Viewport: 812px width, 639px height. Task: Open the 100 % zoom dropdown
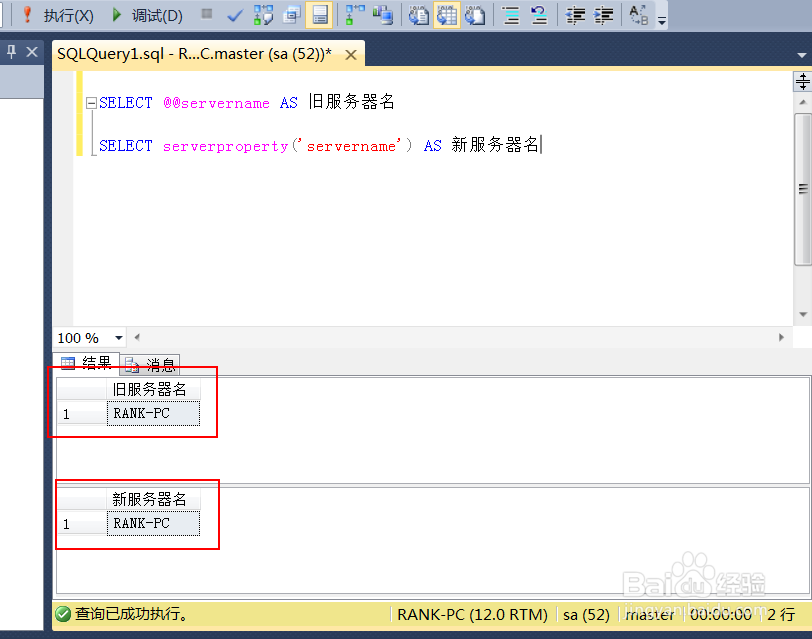pyautogui.click(x=119, y=338)
